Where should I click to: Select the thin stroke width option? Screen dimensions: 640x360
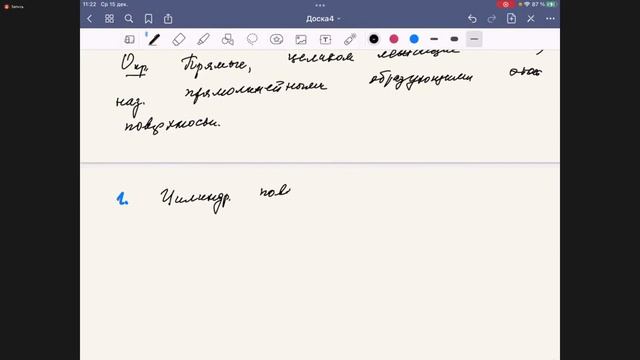pyautogui.click(x=474, y=39)
